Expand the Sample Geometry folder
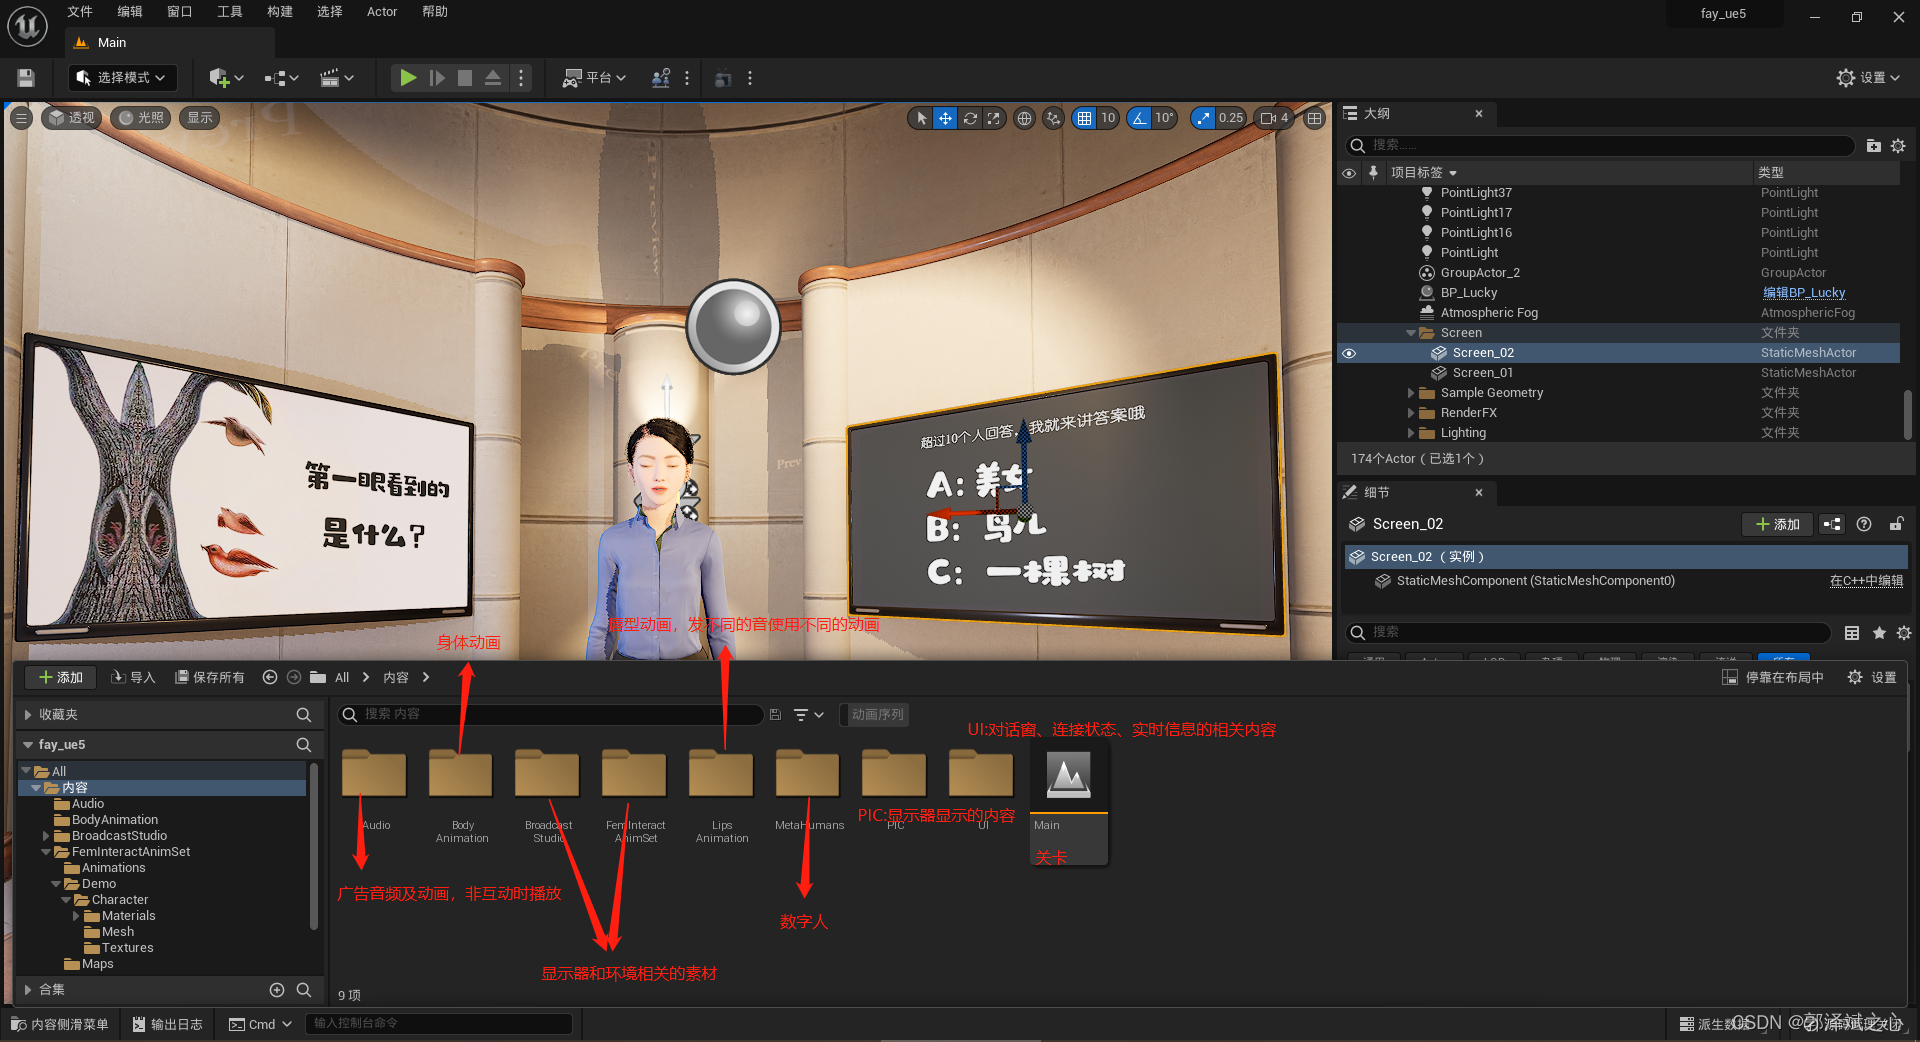Viewport: 1920px width, 1042px height. (x=1411, y=393)
